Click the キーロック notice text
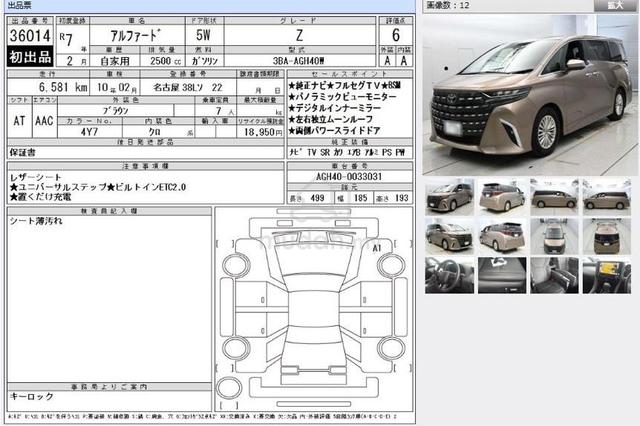Viewport: 640px width, 426px height. coord(31,396)
